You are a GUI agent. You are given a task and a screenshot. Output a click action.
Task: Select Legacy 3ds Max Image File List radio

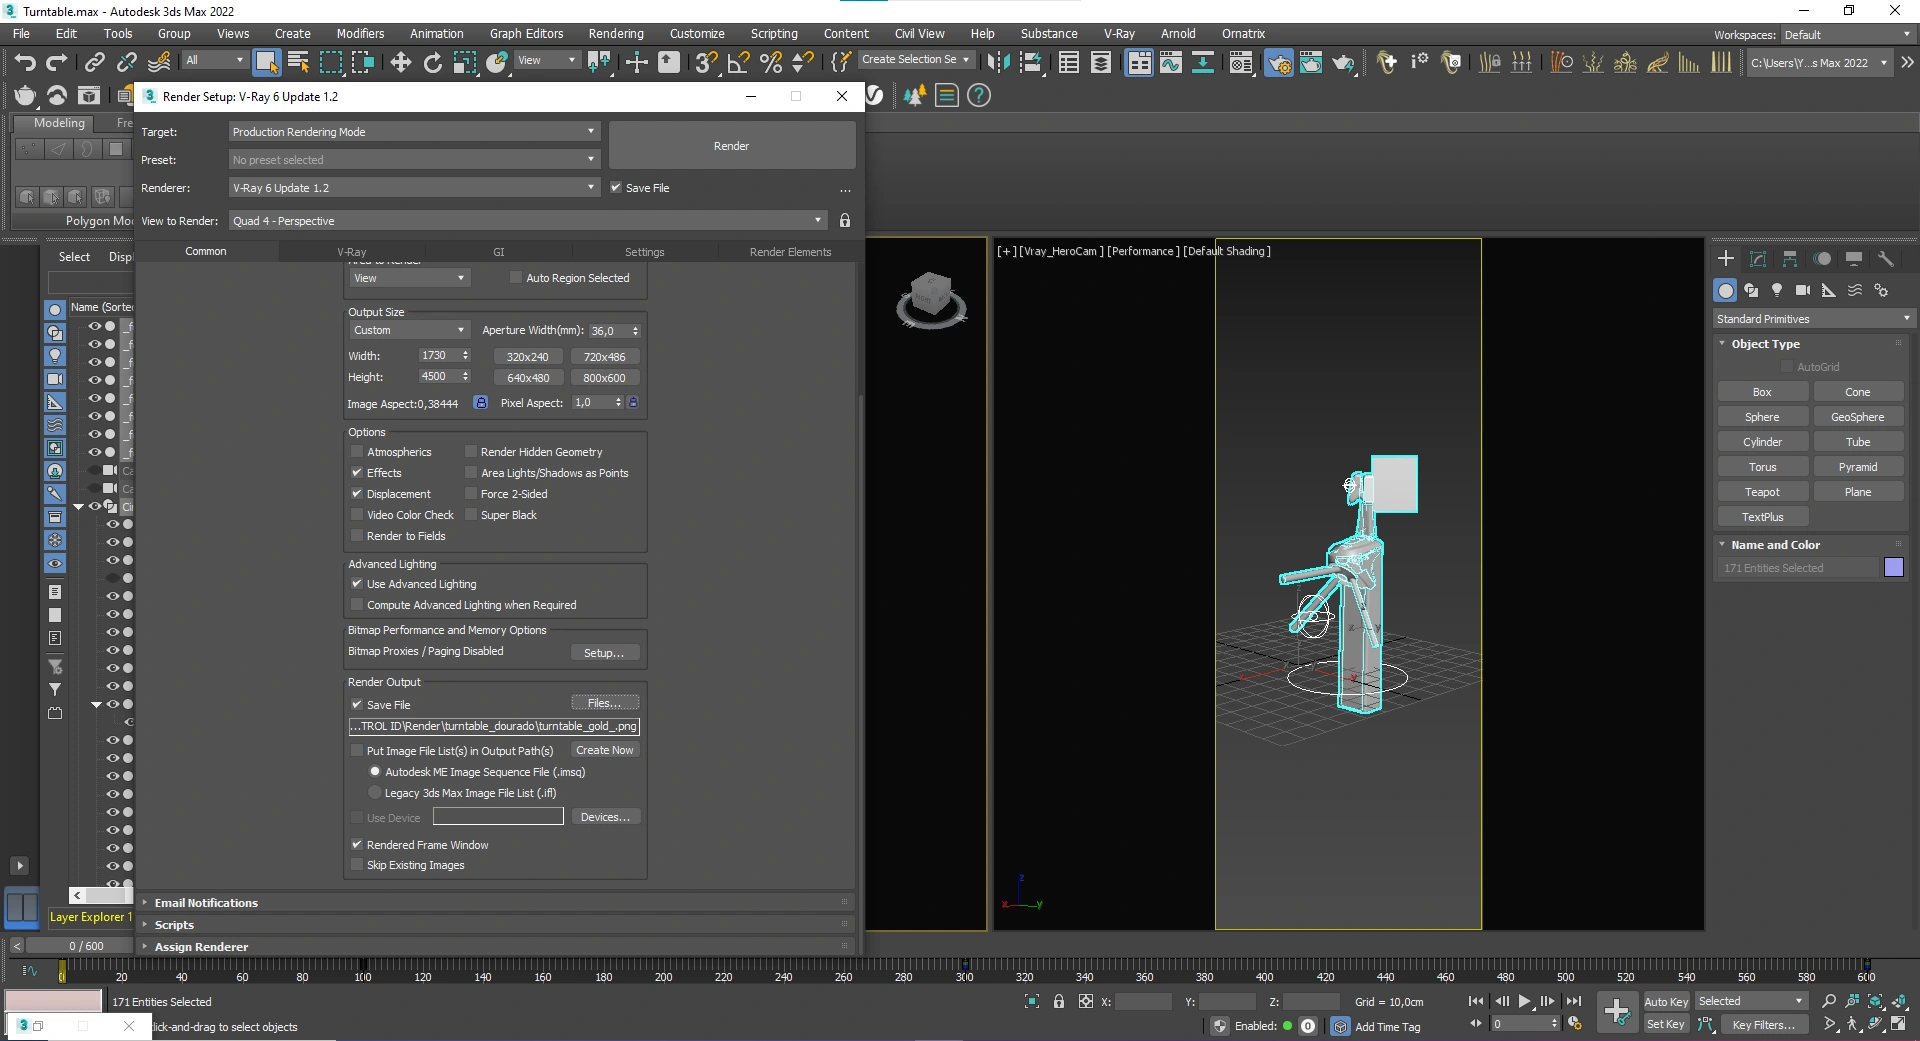[x=375, y=793]
